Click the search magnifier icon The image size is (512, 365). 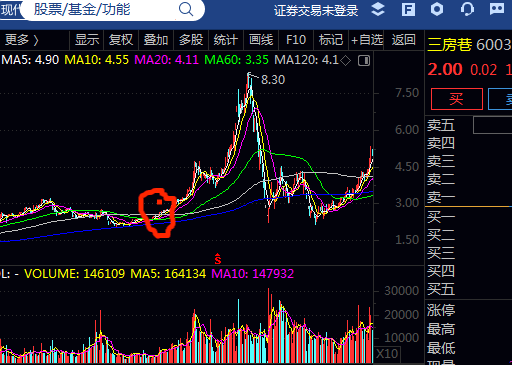[x=186, y=9]
